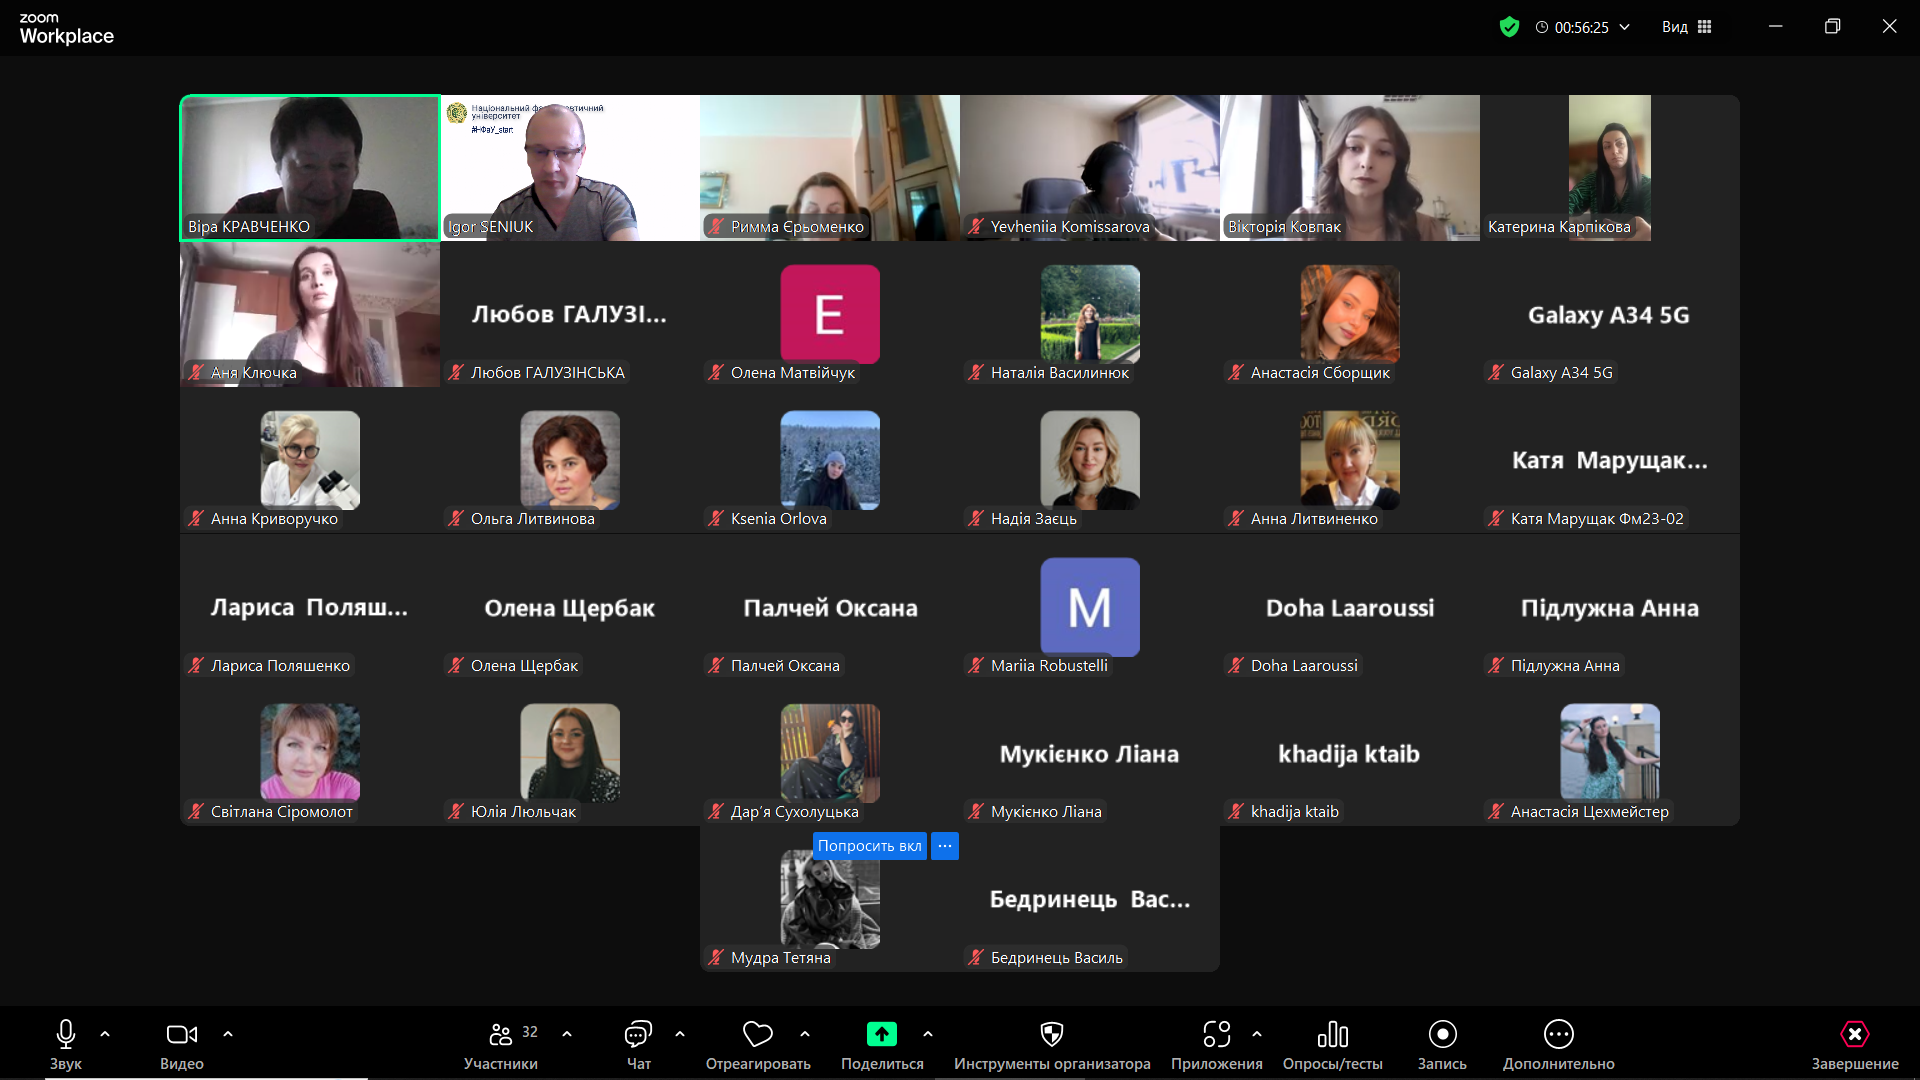Click Ksenia Orlova muted mic icon

(716, 519)
